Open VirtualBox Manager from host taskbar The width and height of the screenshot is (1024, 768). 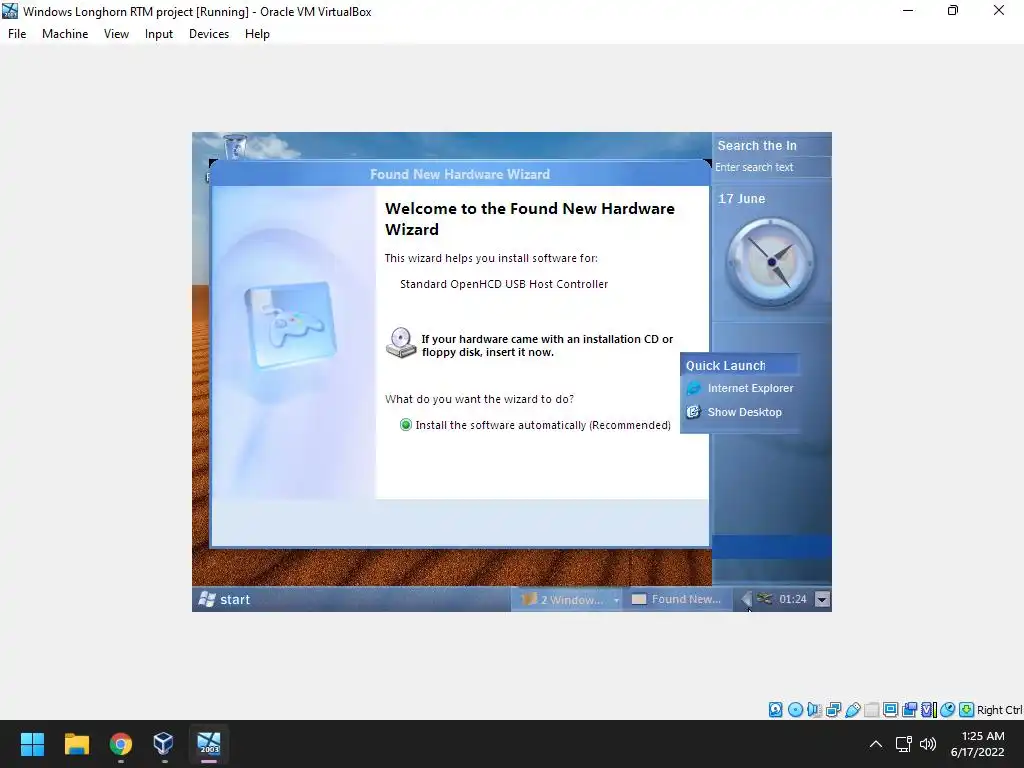(x=163, y=744)
